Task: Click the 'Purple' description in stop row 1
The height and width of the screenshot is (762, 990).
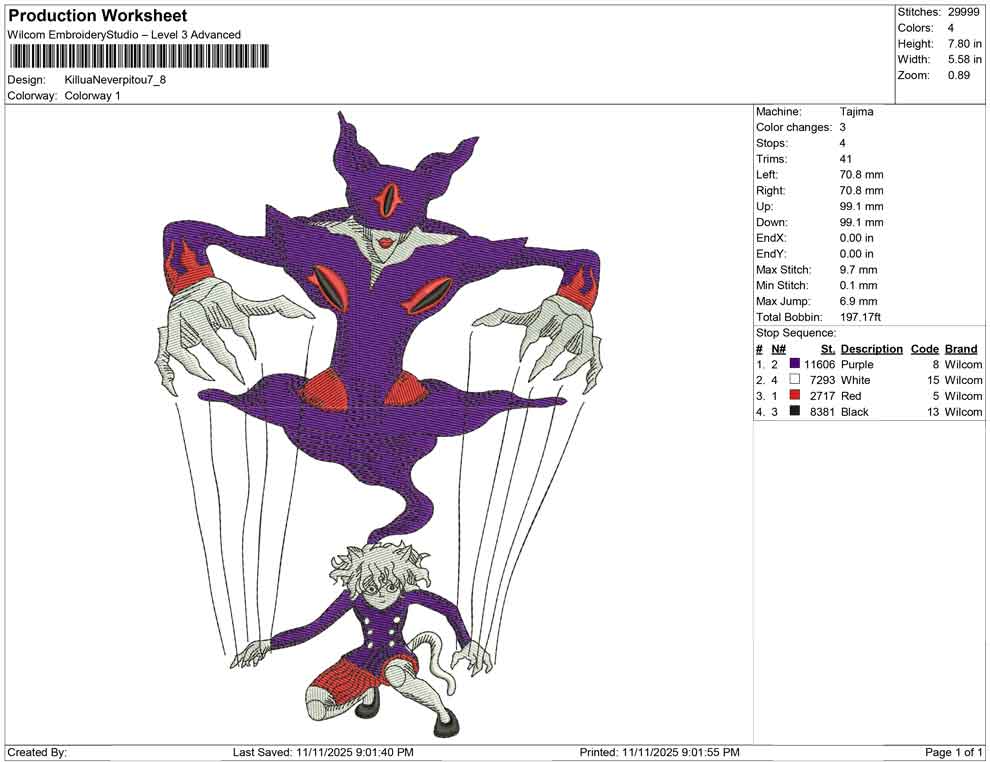Action: pos(857,364)
